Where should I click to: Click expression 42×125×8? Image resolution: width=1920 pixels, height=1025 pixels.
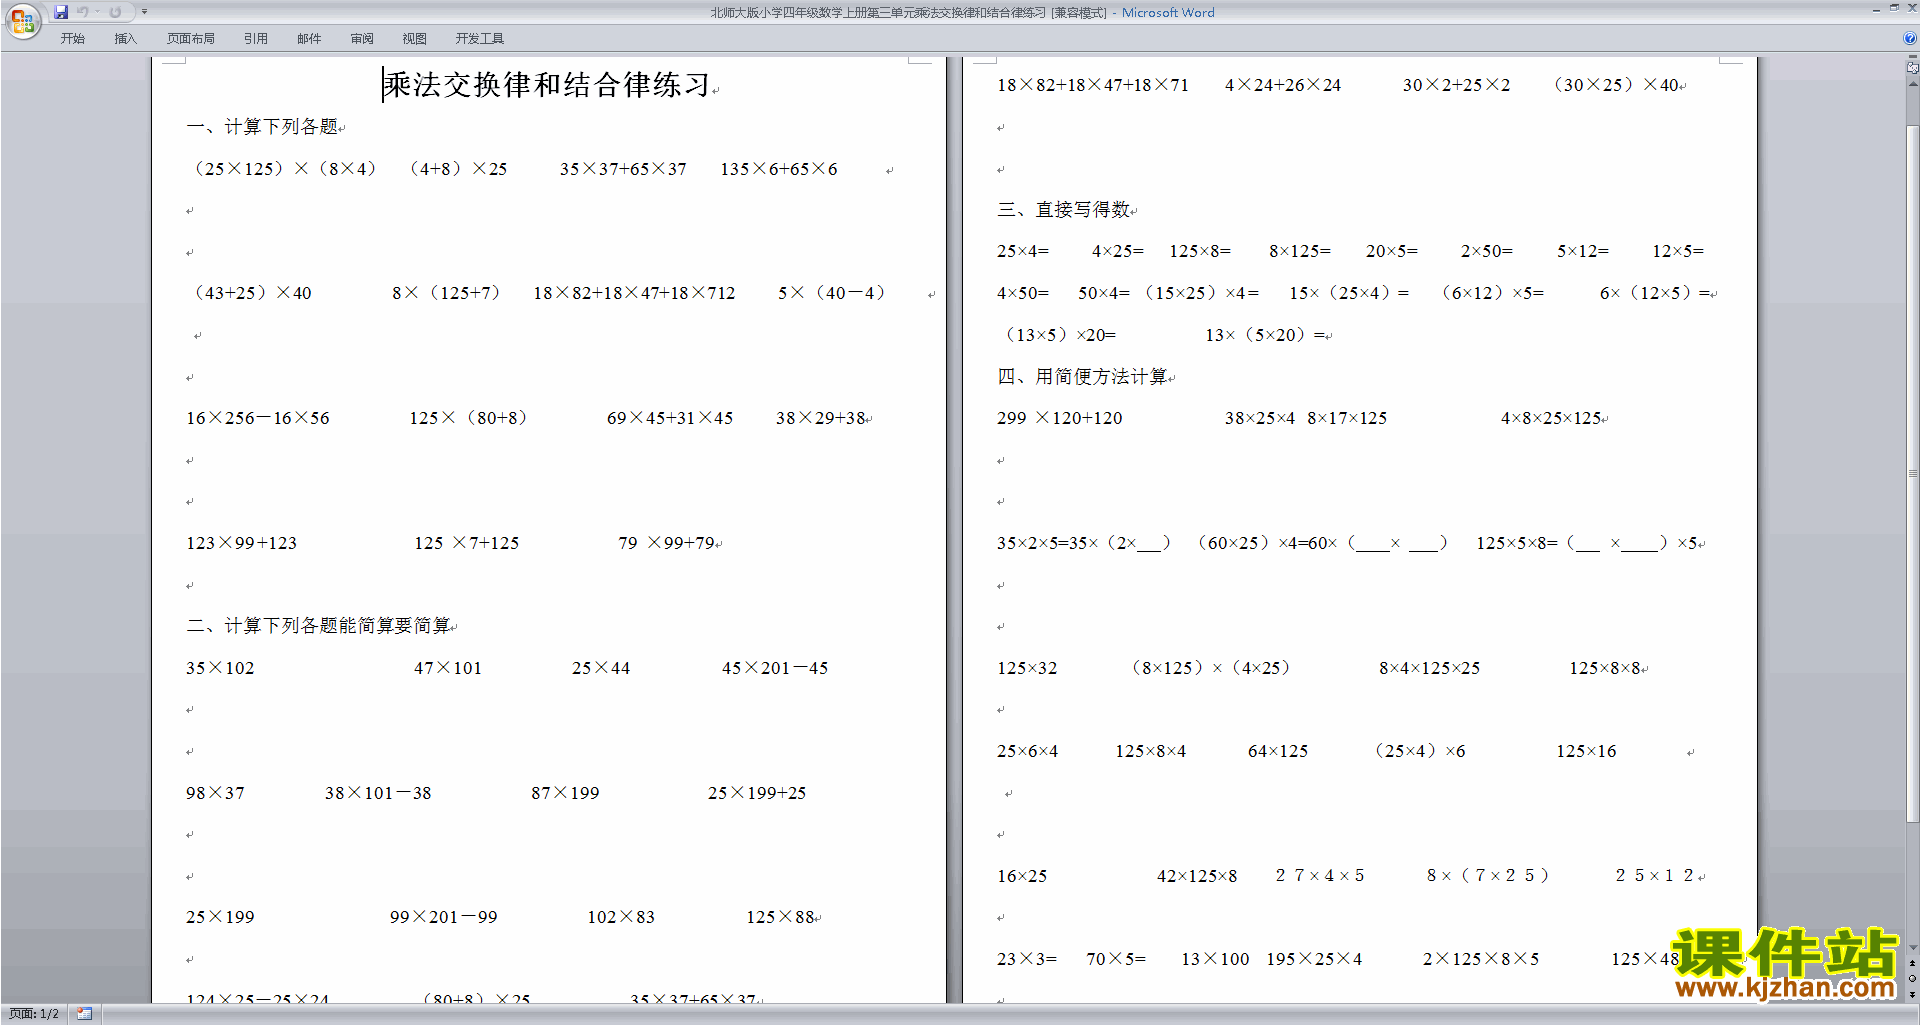(1197, 876)
